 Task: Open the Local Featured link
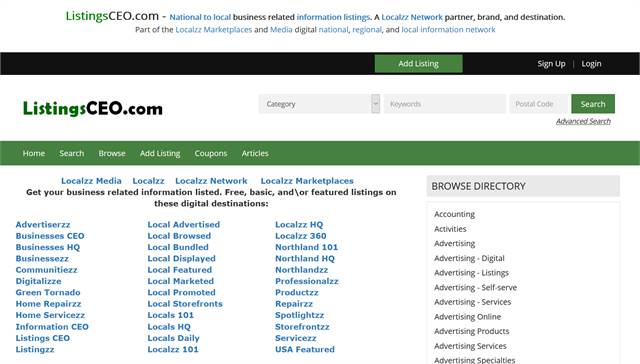tap(180, 270)
